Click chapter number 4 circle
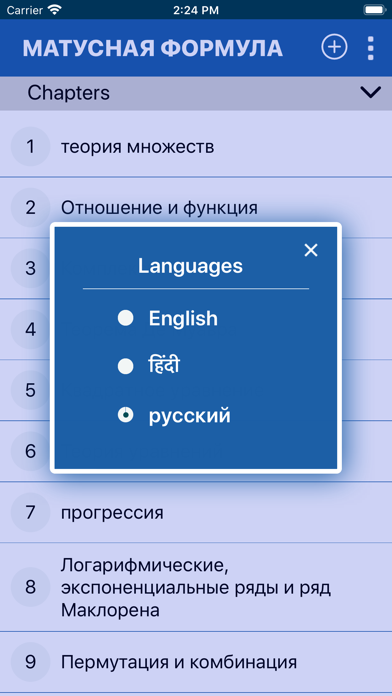 click(30, 329)
